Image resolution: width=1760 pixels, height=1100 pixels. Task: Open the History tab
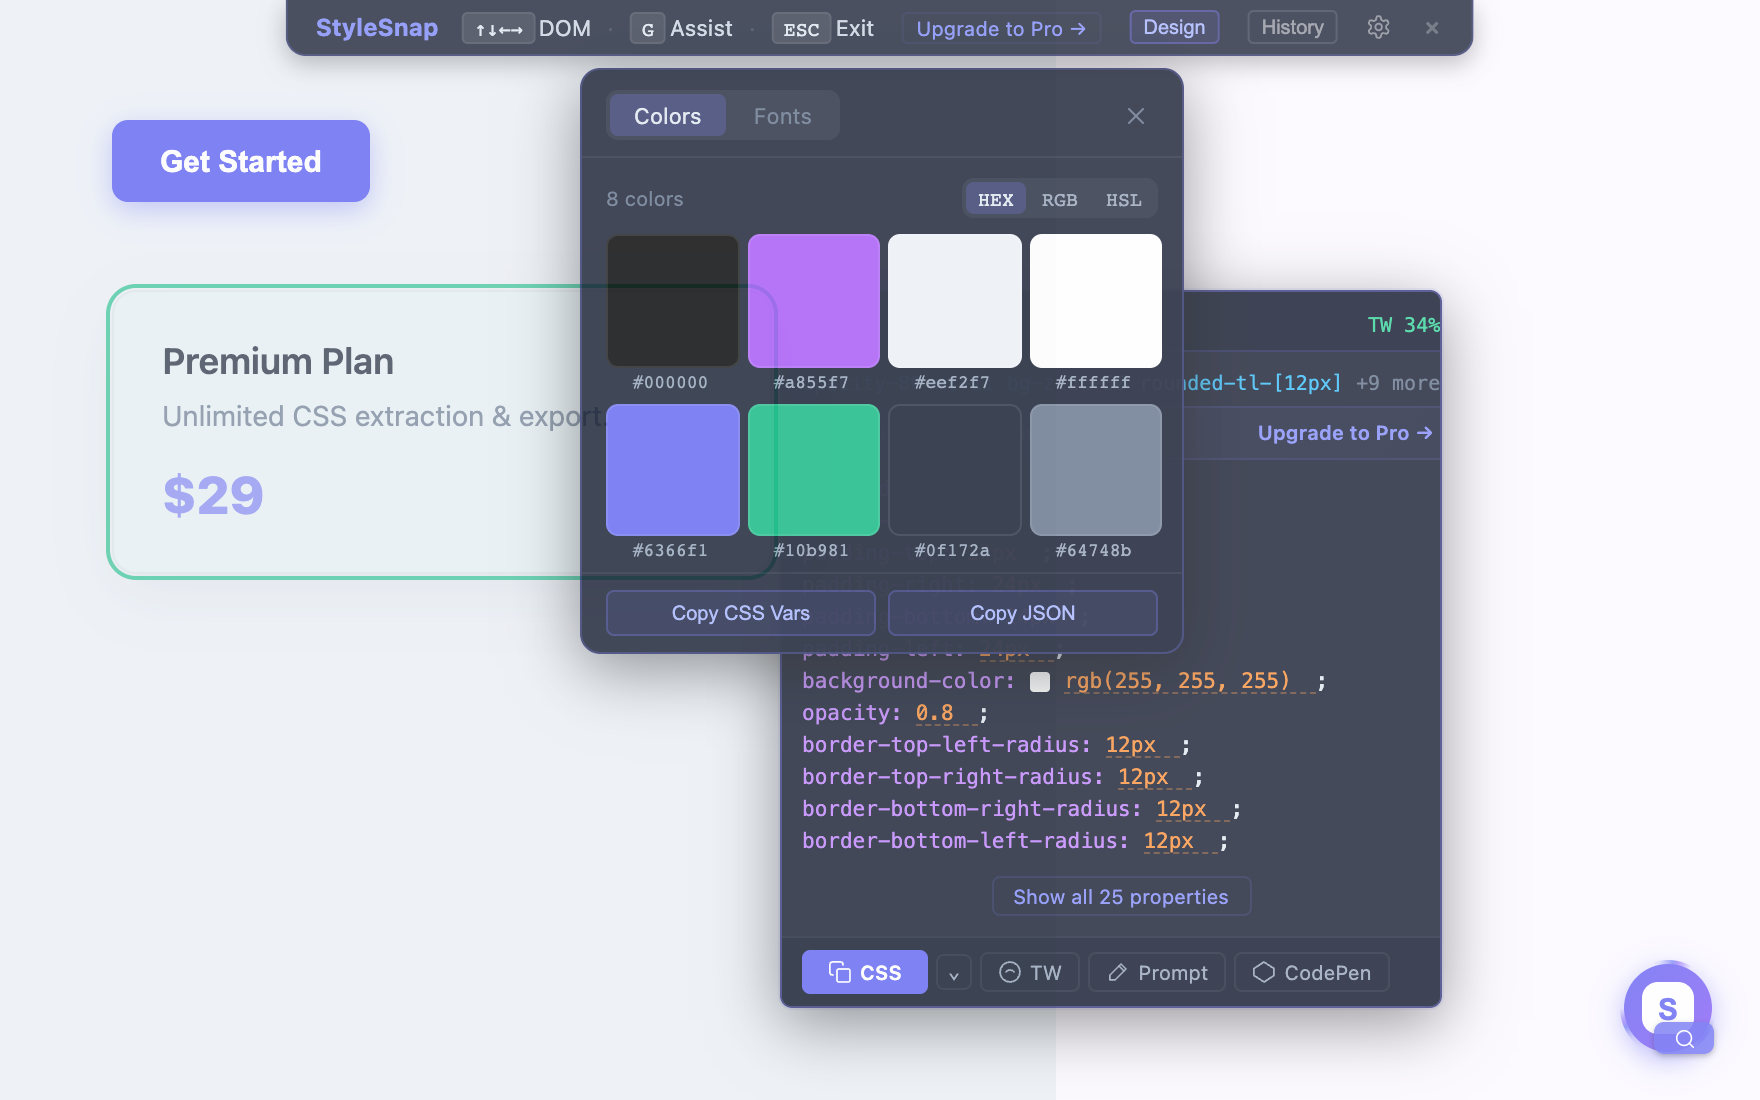(1292, 27)
